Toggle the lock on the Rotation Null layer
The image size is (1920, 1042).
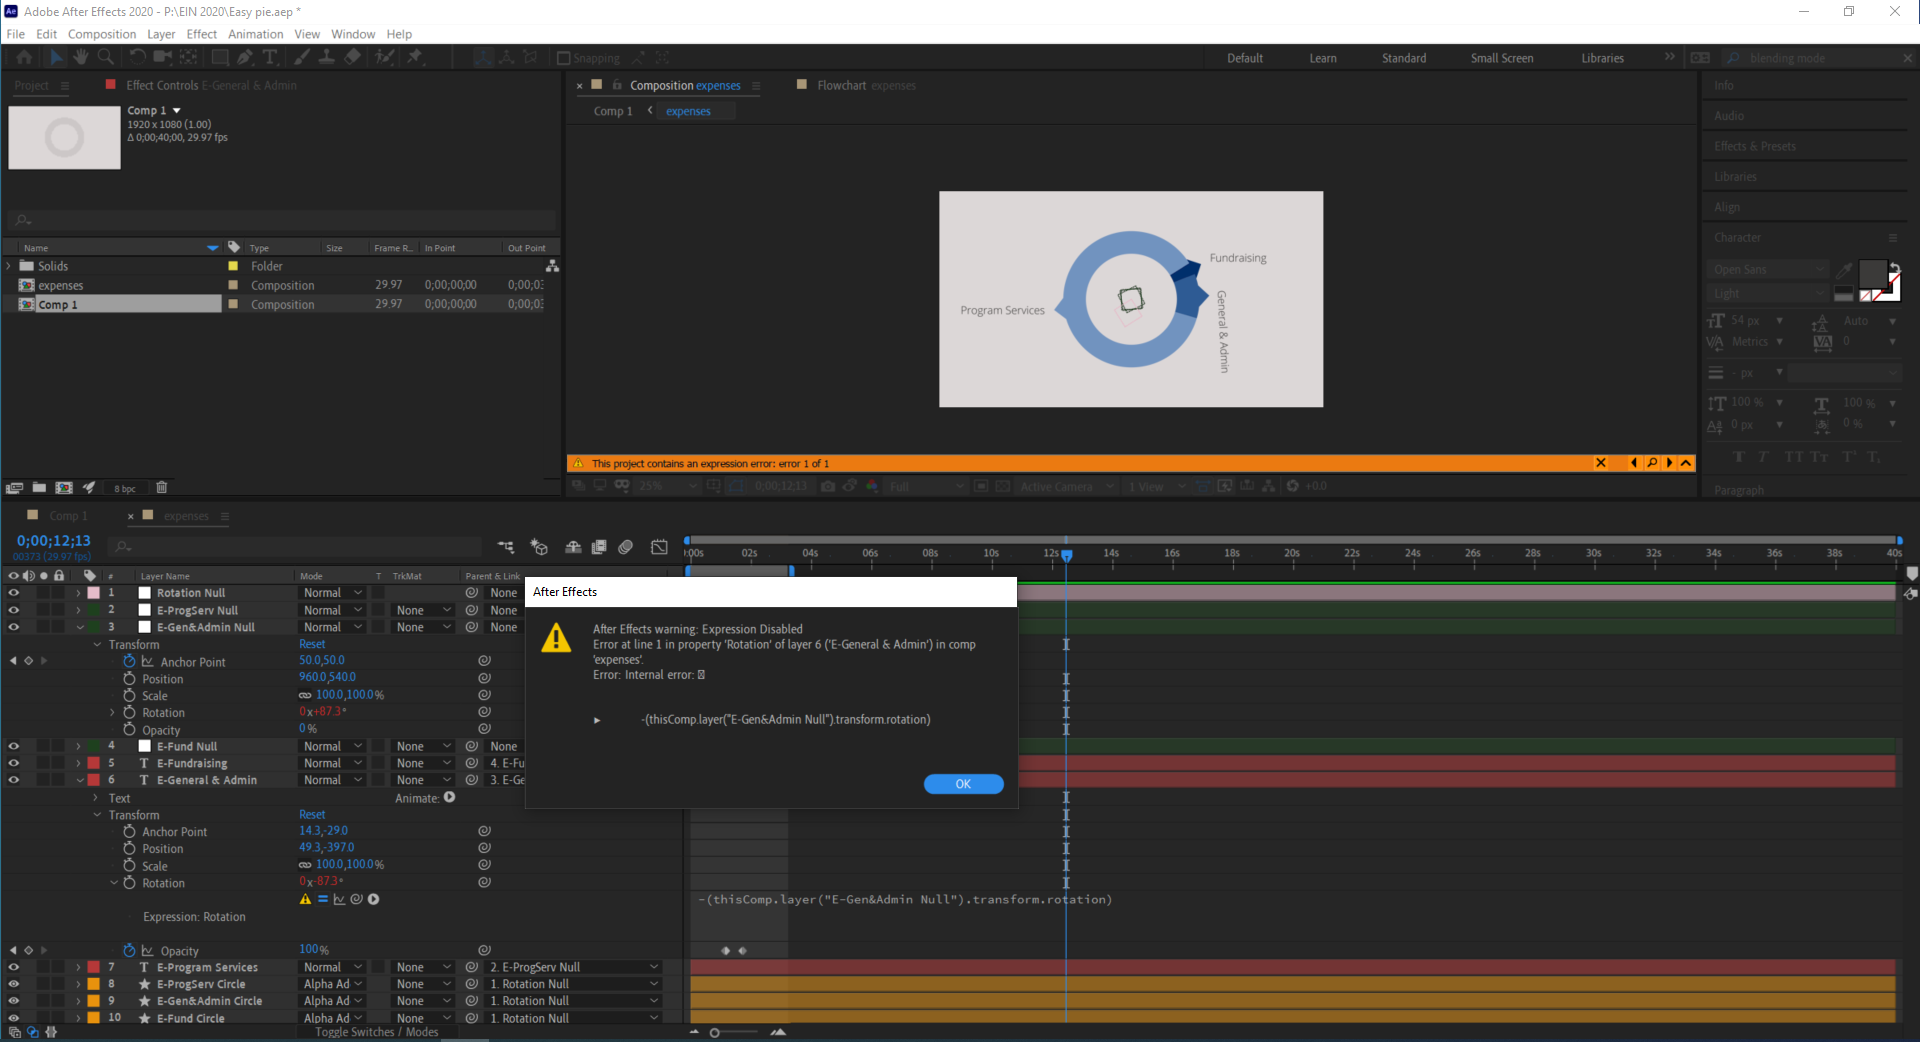pos(59,592)
